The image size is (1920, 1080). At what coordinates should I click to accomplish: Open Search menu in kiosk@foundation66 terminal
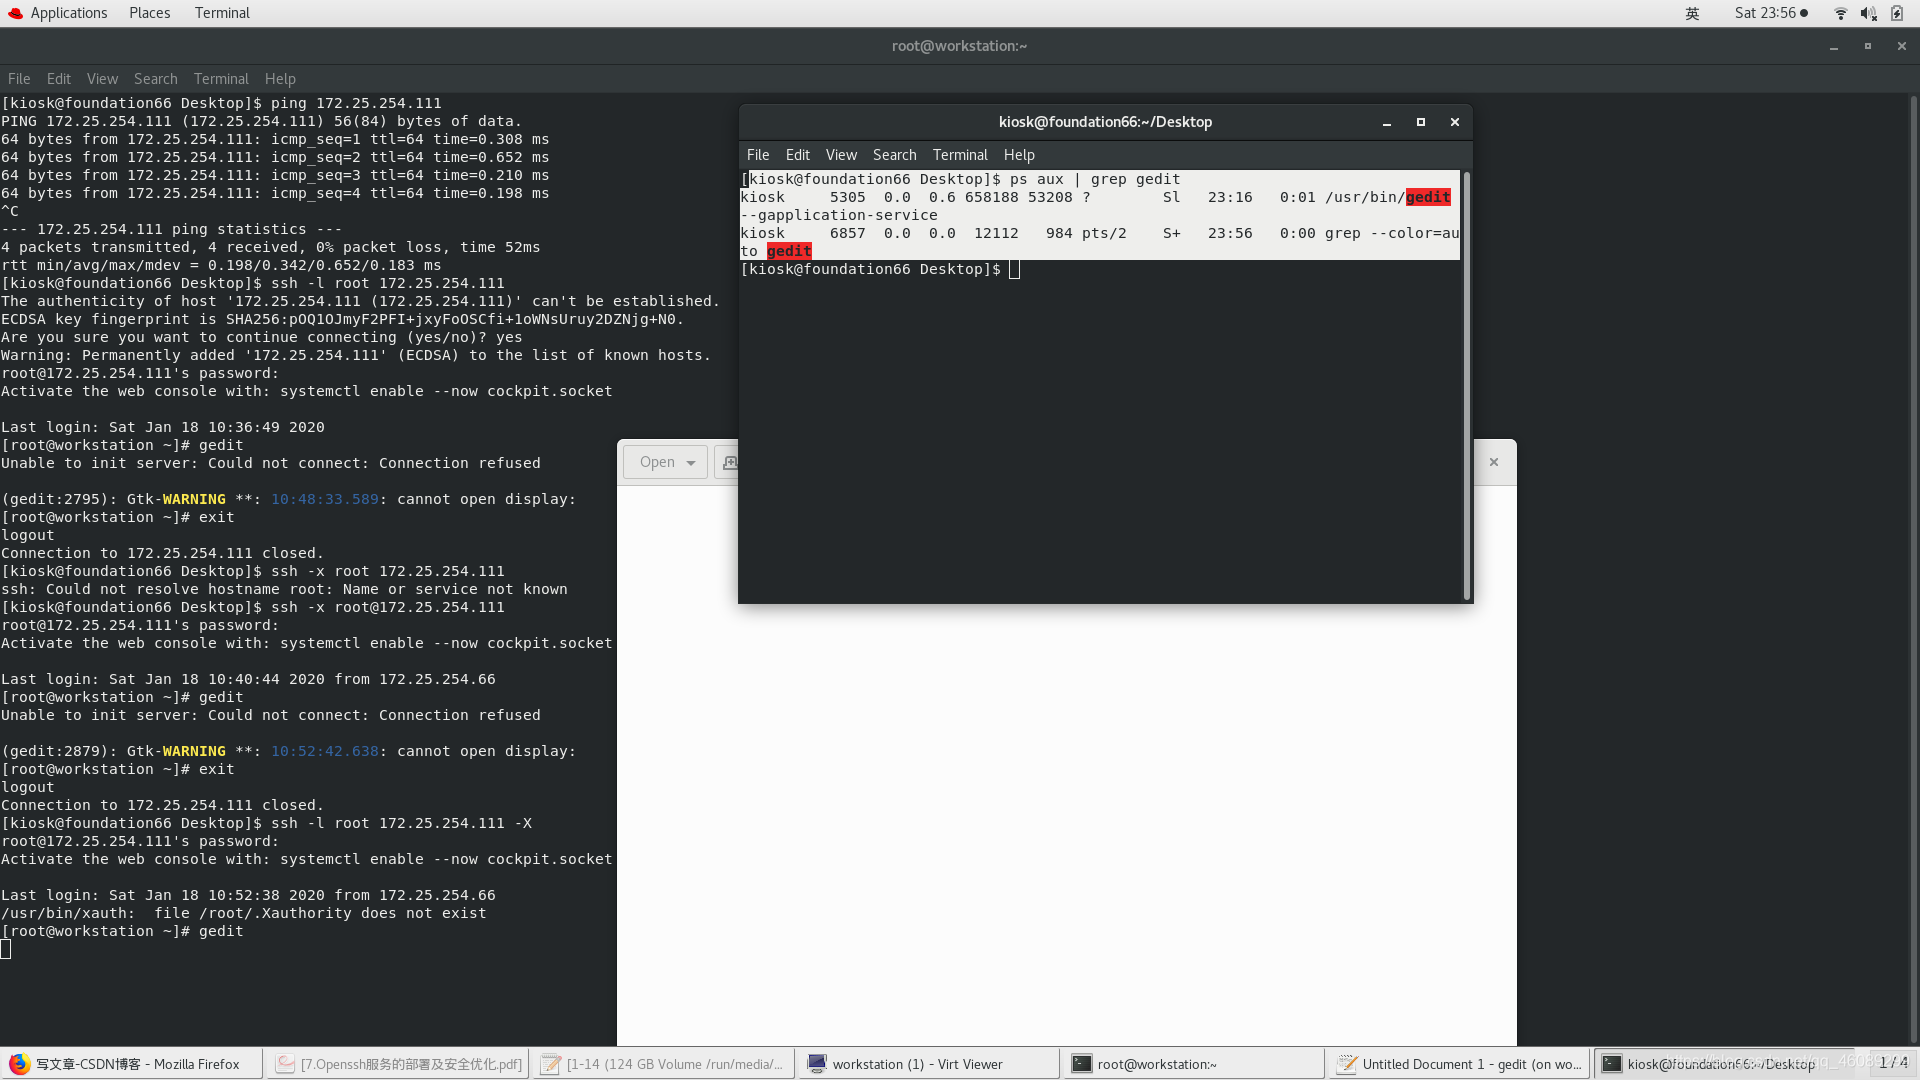tap(895, 155)
